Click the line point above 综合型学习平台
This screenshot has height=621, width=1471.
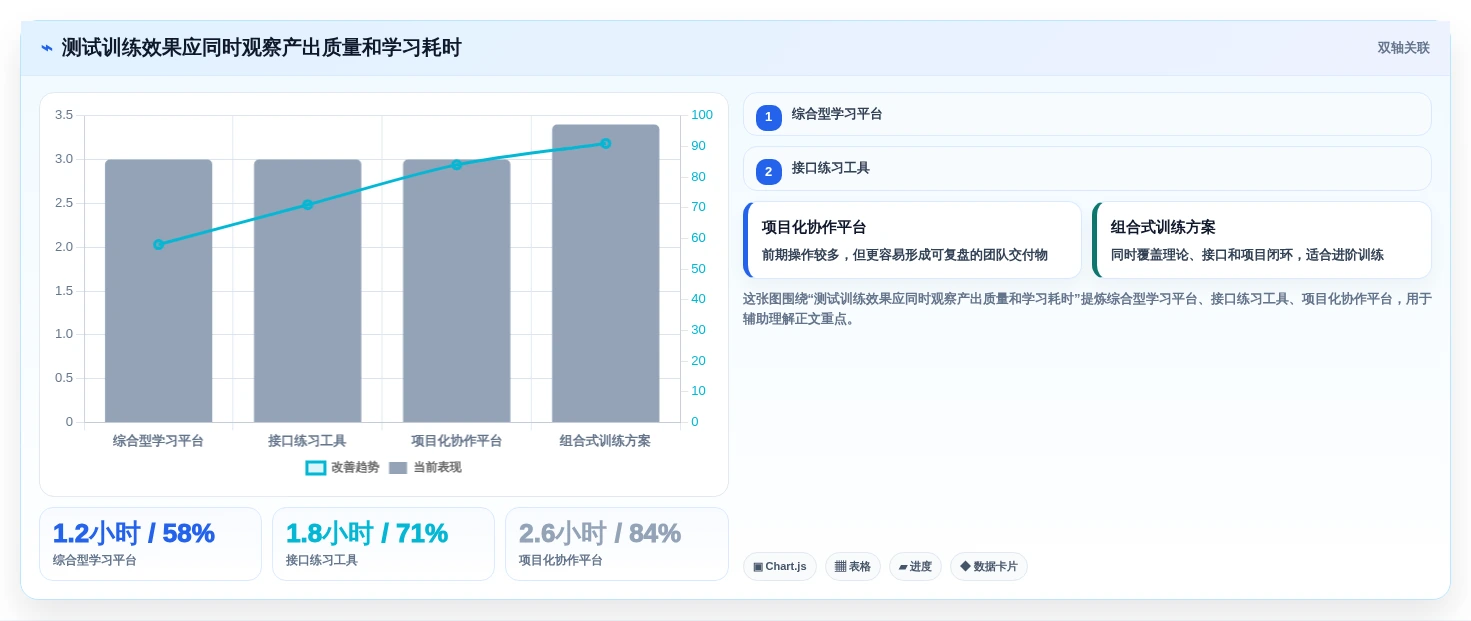[x=158, y=244]
